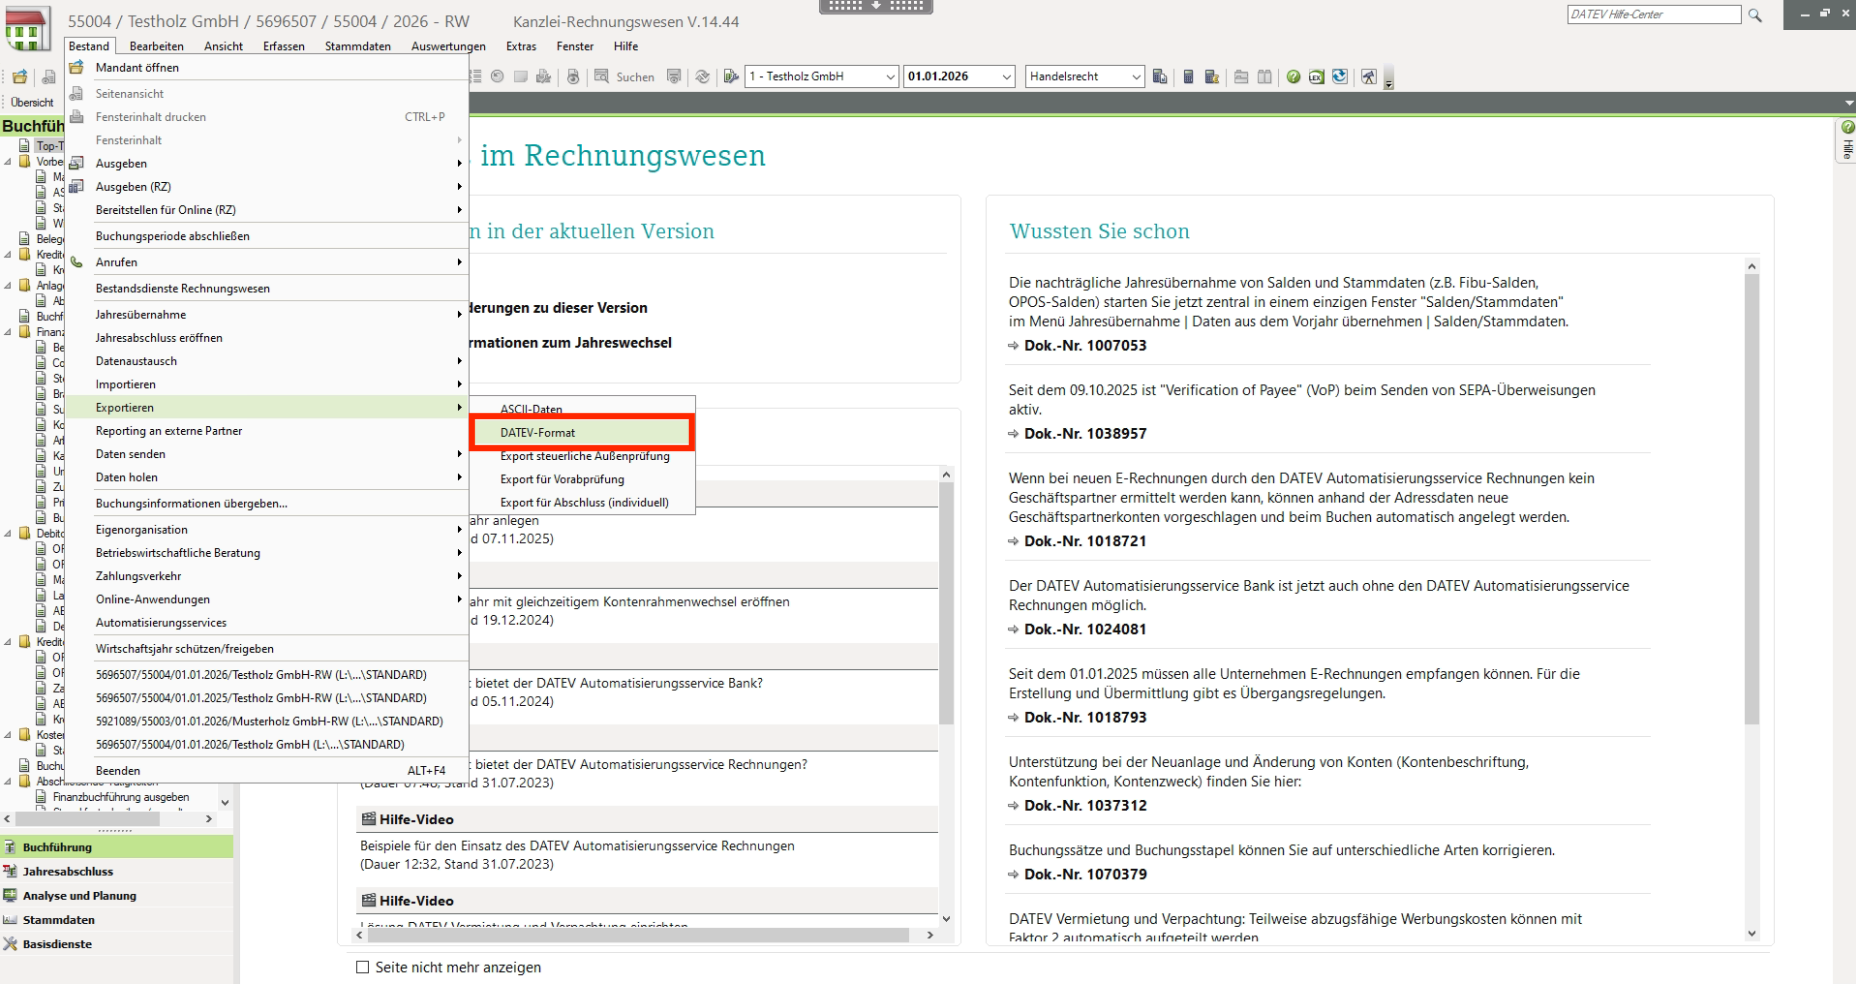Open the Jahresübernahme submenu
Image resolution: width=1856 pixels, height=984 pixels.
tap(267, 314)
